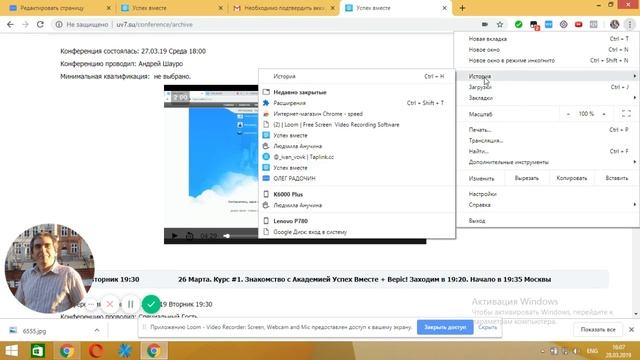
Task: Click 'Показать все' downloads button
Action: [598, 329]
